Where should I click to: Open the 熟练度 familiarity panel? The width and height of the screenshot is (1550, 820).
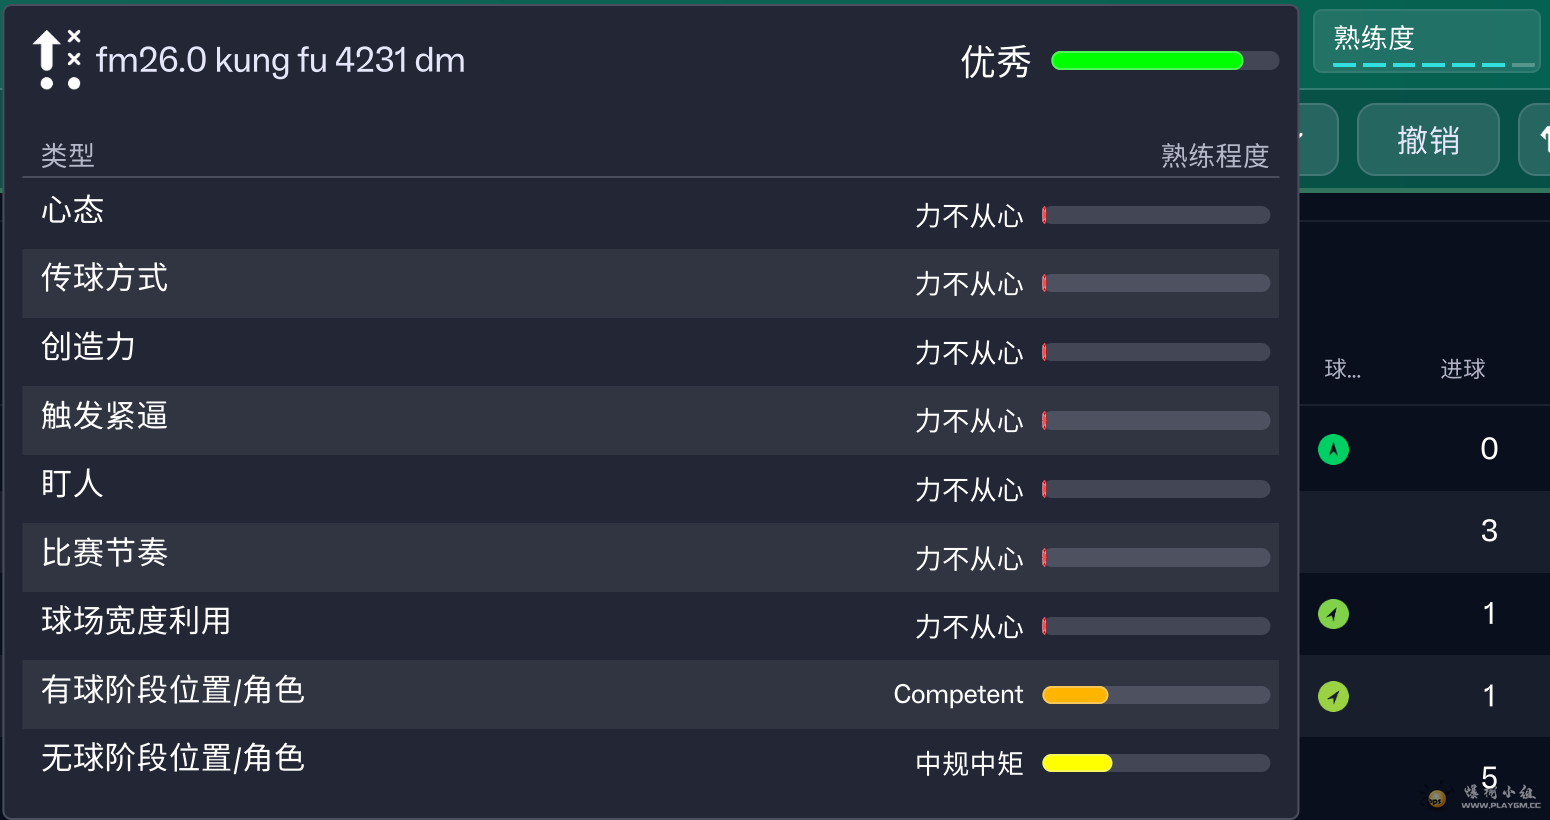click(x=1426, y=41)
